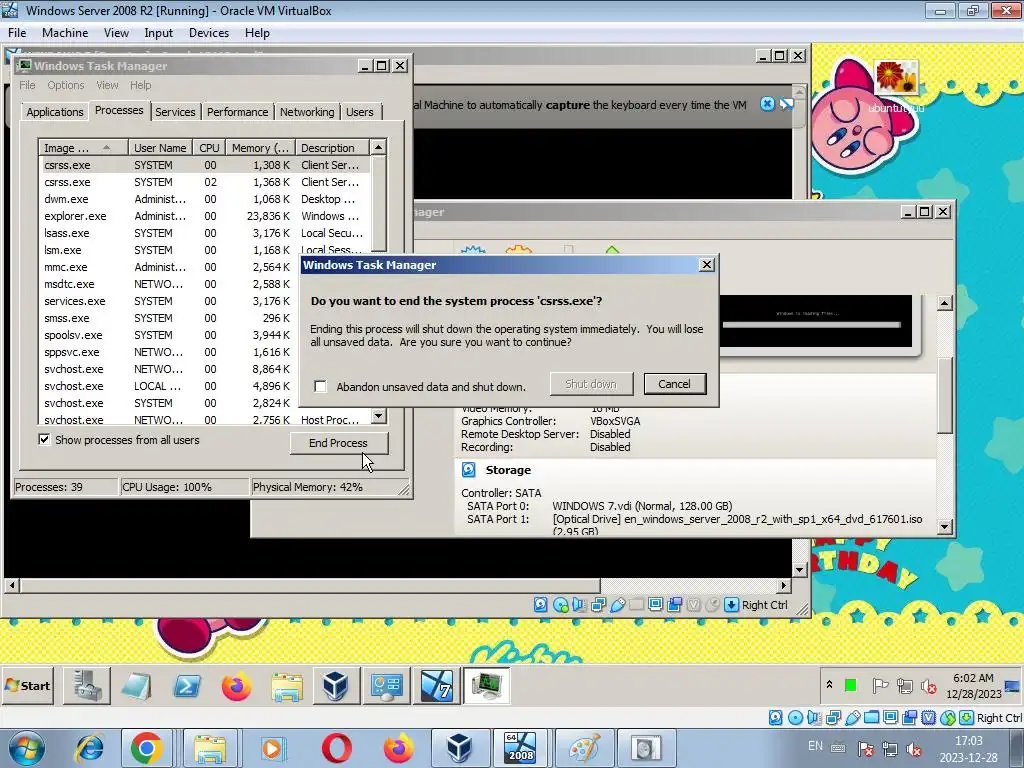Open VirtualBox cube icon in guest taskbar
Image resolution: width=1024 pixels, height=768 pixels.
coord(336,686)
